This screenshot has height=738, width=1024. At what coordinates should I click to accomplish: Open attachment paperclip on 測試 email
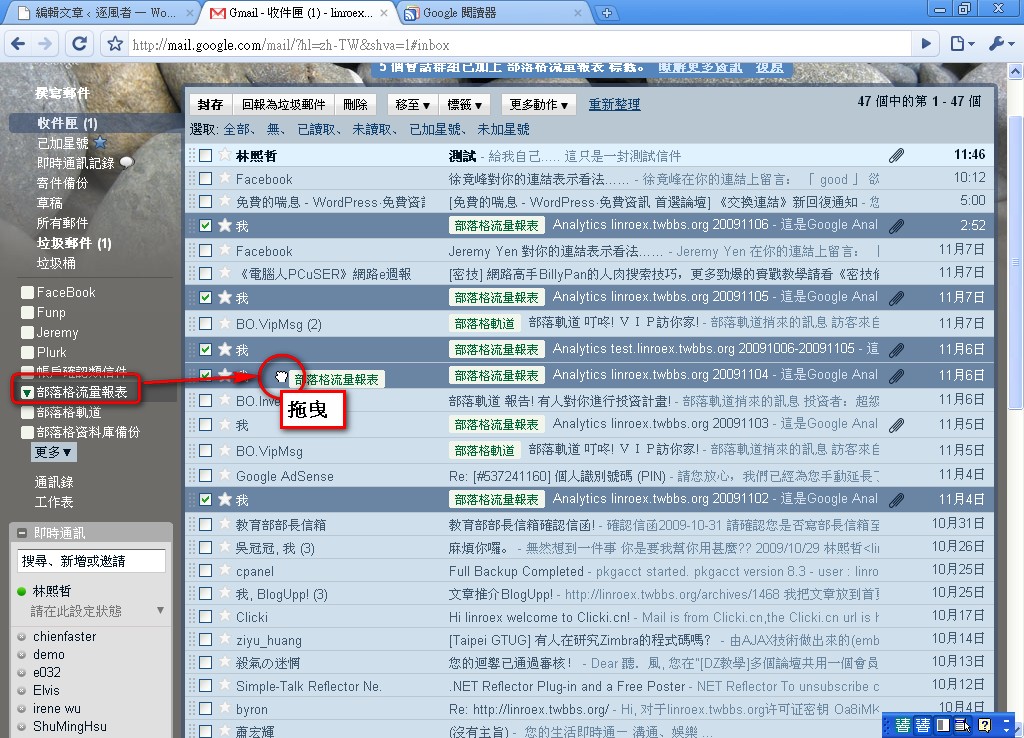[897, 155]
